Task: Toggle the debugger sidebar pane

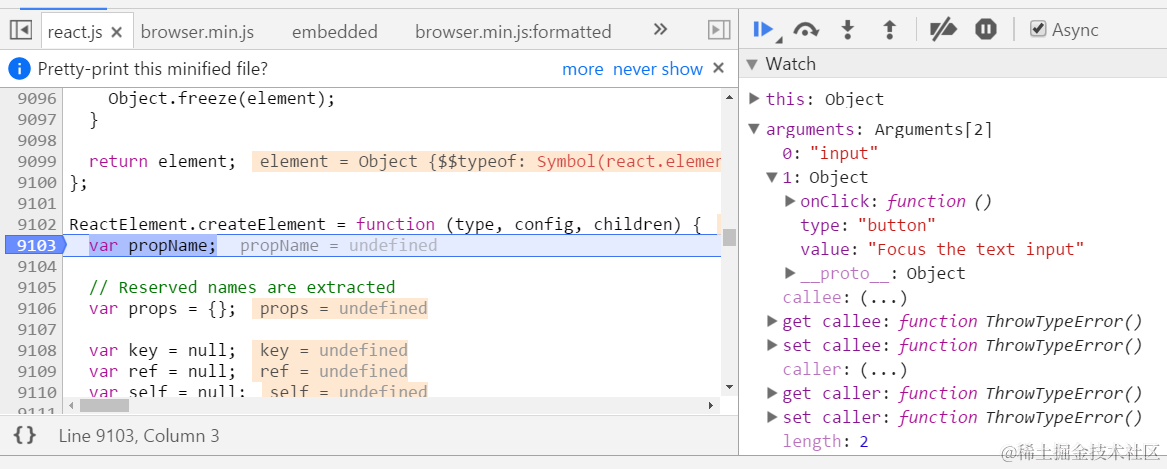Action: pyautogui.click(x=717, y=30)
